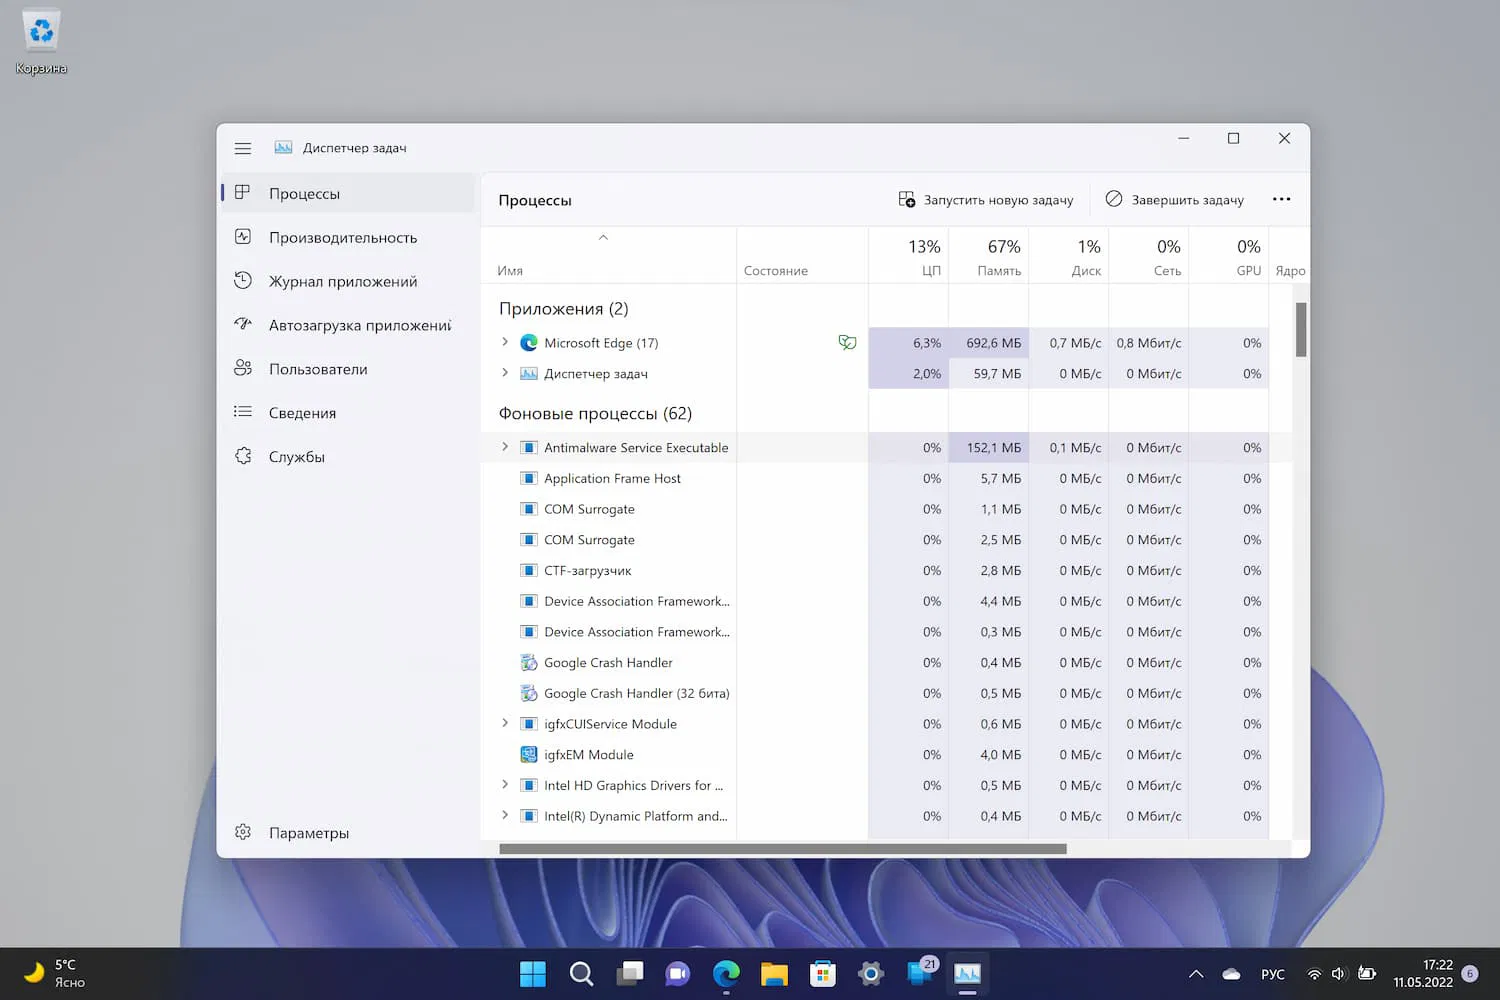The height and width of the screenshot is (1000, 1500).
Task: Expand the Microsoft Edge (17) process group
Action: pos(505,342)
